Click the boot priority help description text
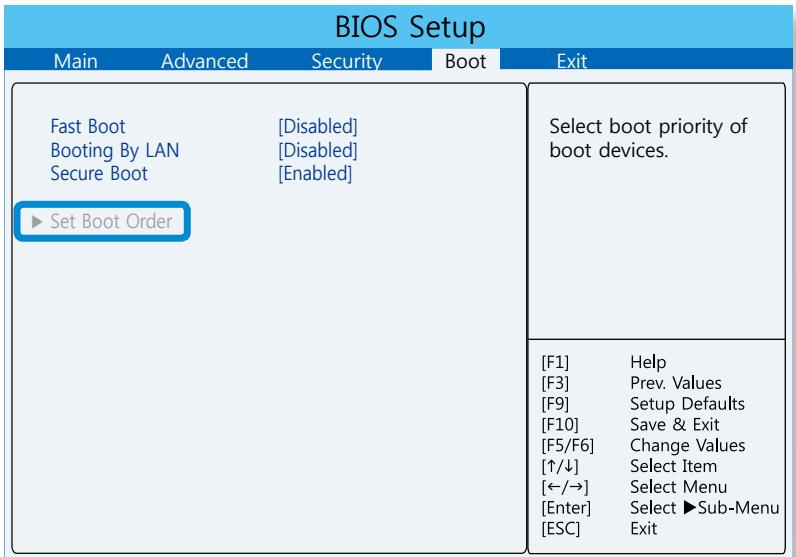Screen dimensions: 796x557 [x=649, y=141]
